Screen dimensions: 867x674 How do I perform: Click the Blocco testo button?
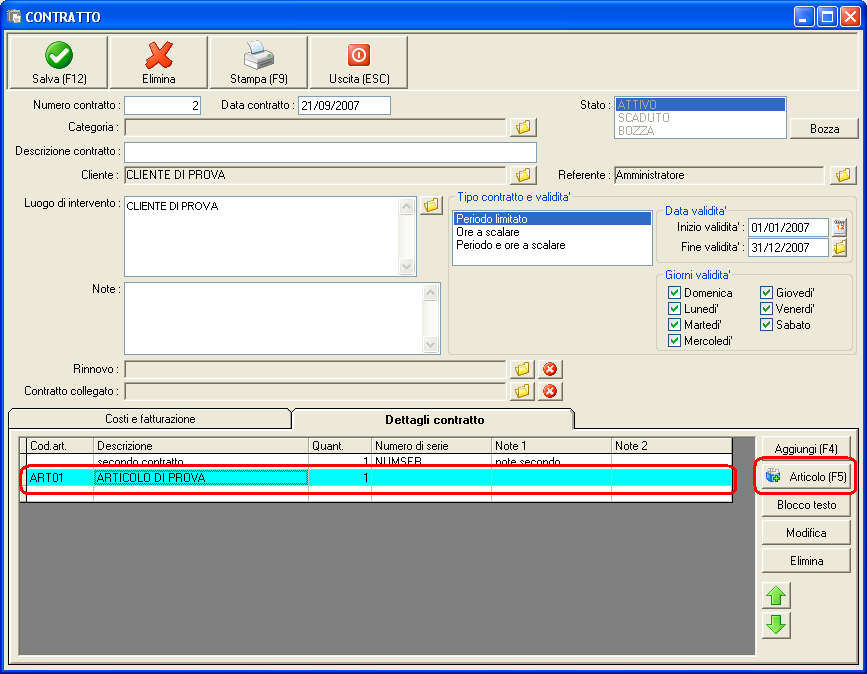pyautogui.click(x=806, y=505)
